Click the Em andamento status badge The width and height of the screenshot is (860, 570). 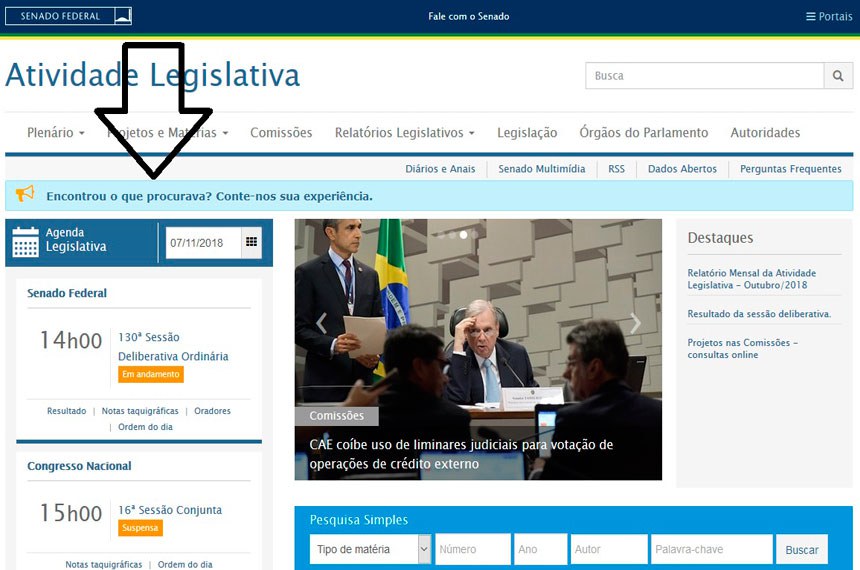pyautogui.click(x=151, y=374)
